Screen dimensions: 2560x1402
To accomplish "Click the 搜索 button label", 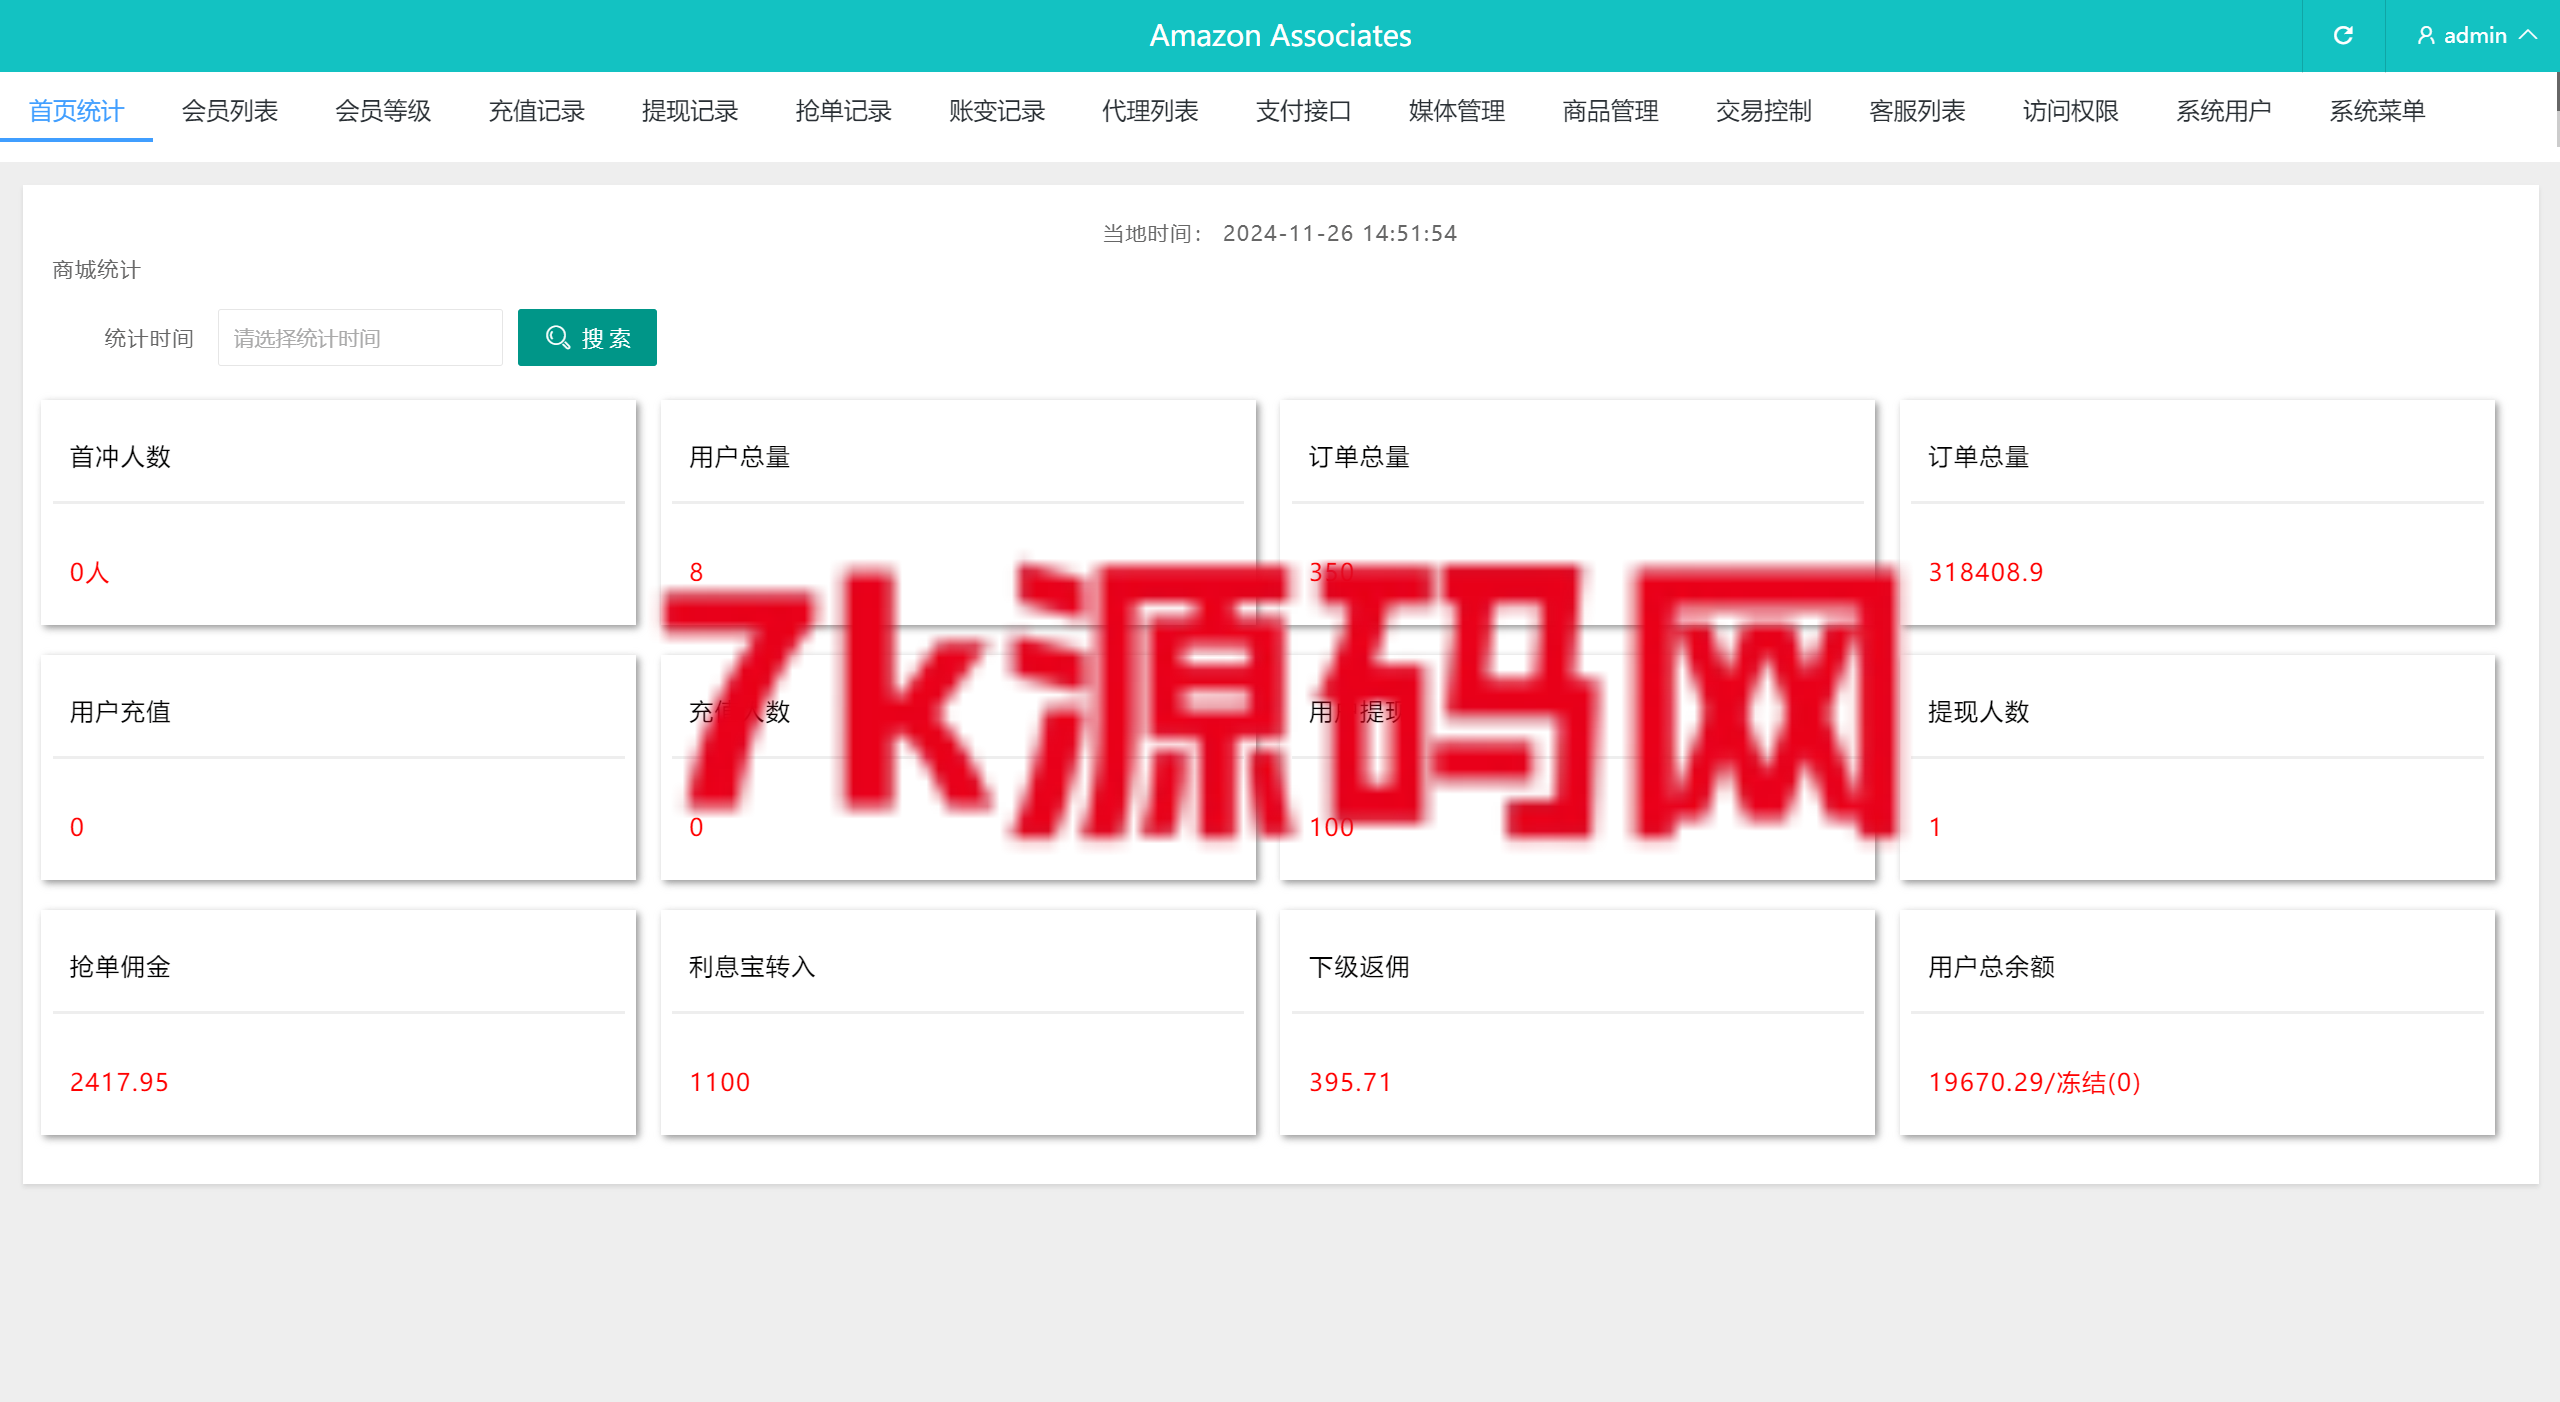I will pos(607,338).
